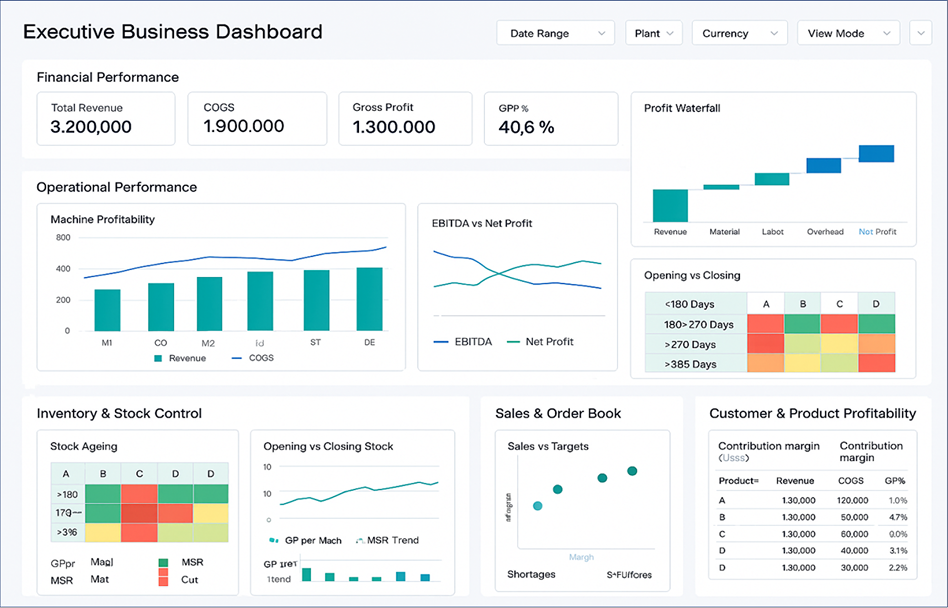Viewport: 948px width, 608px height.
Task: Click the MSR Trend legend icon
Action: (360, 540)
